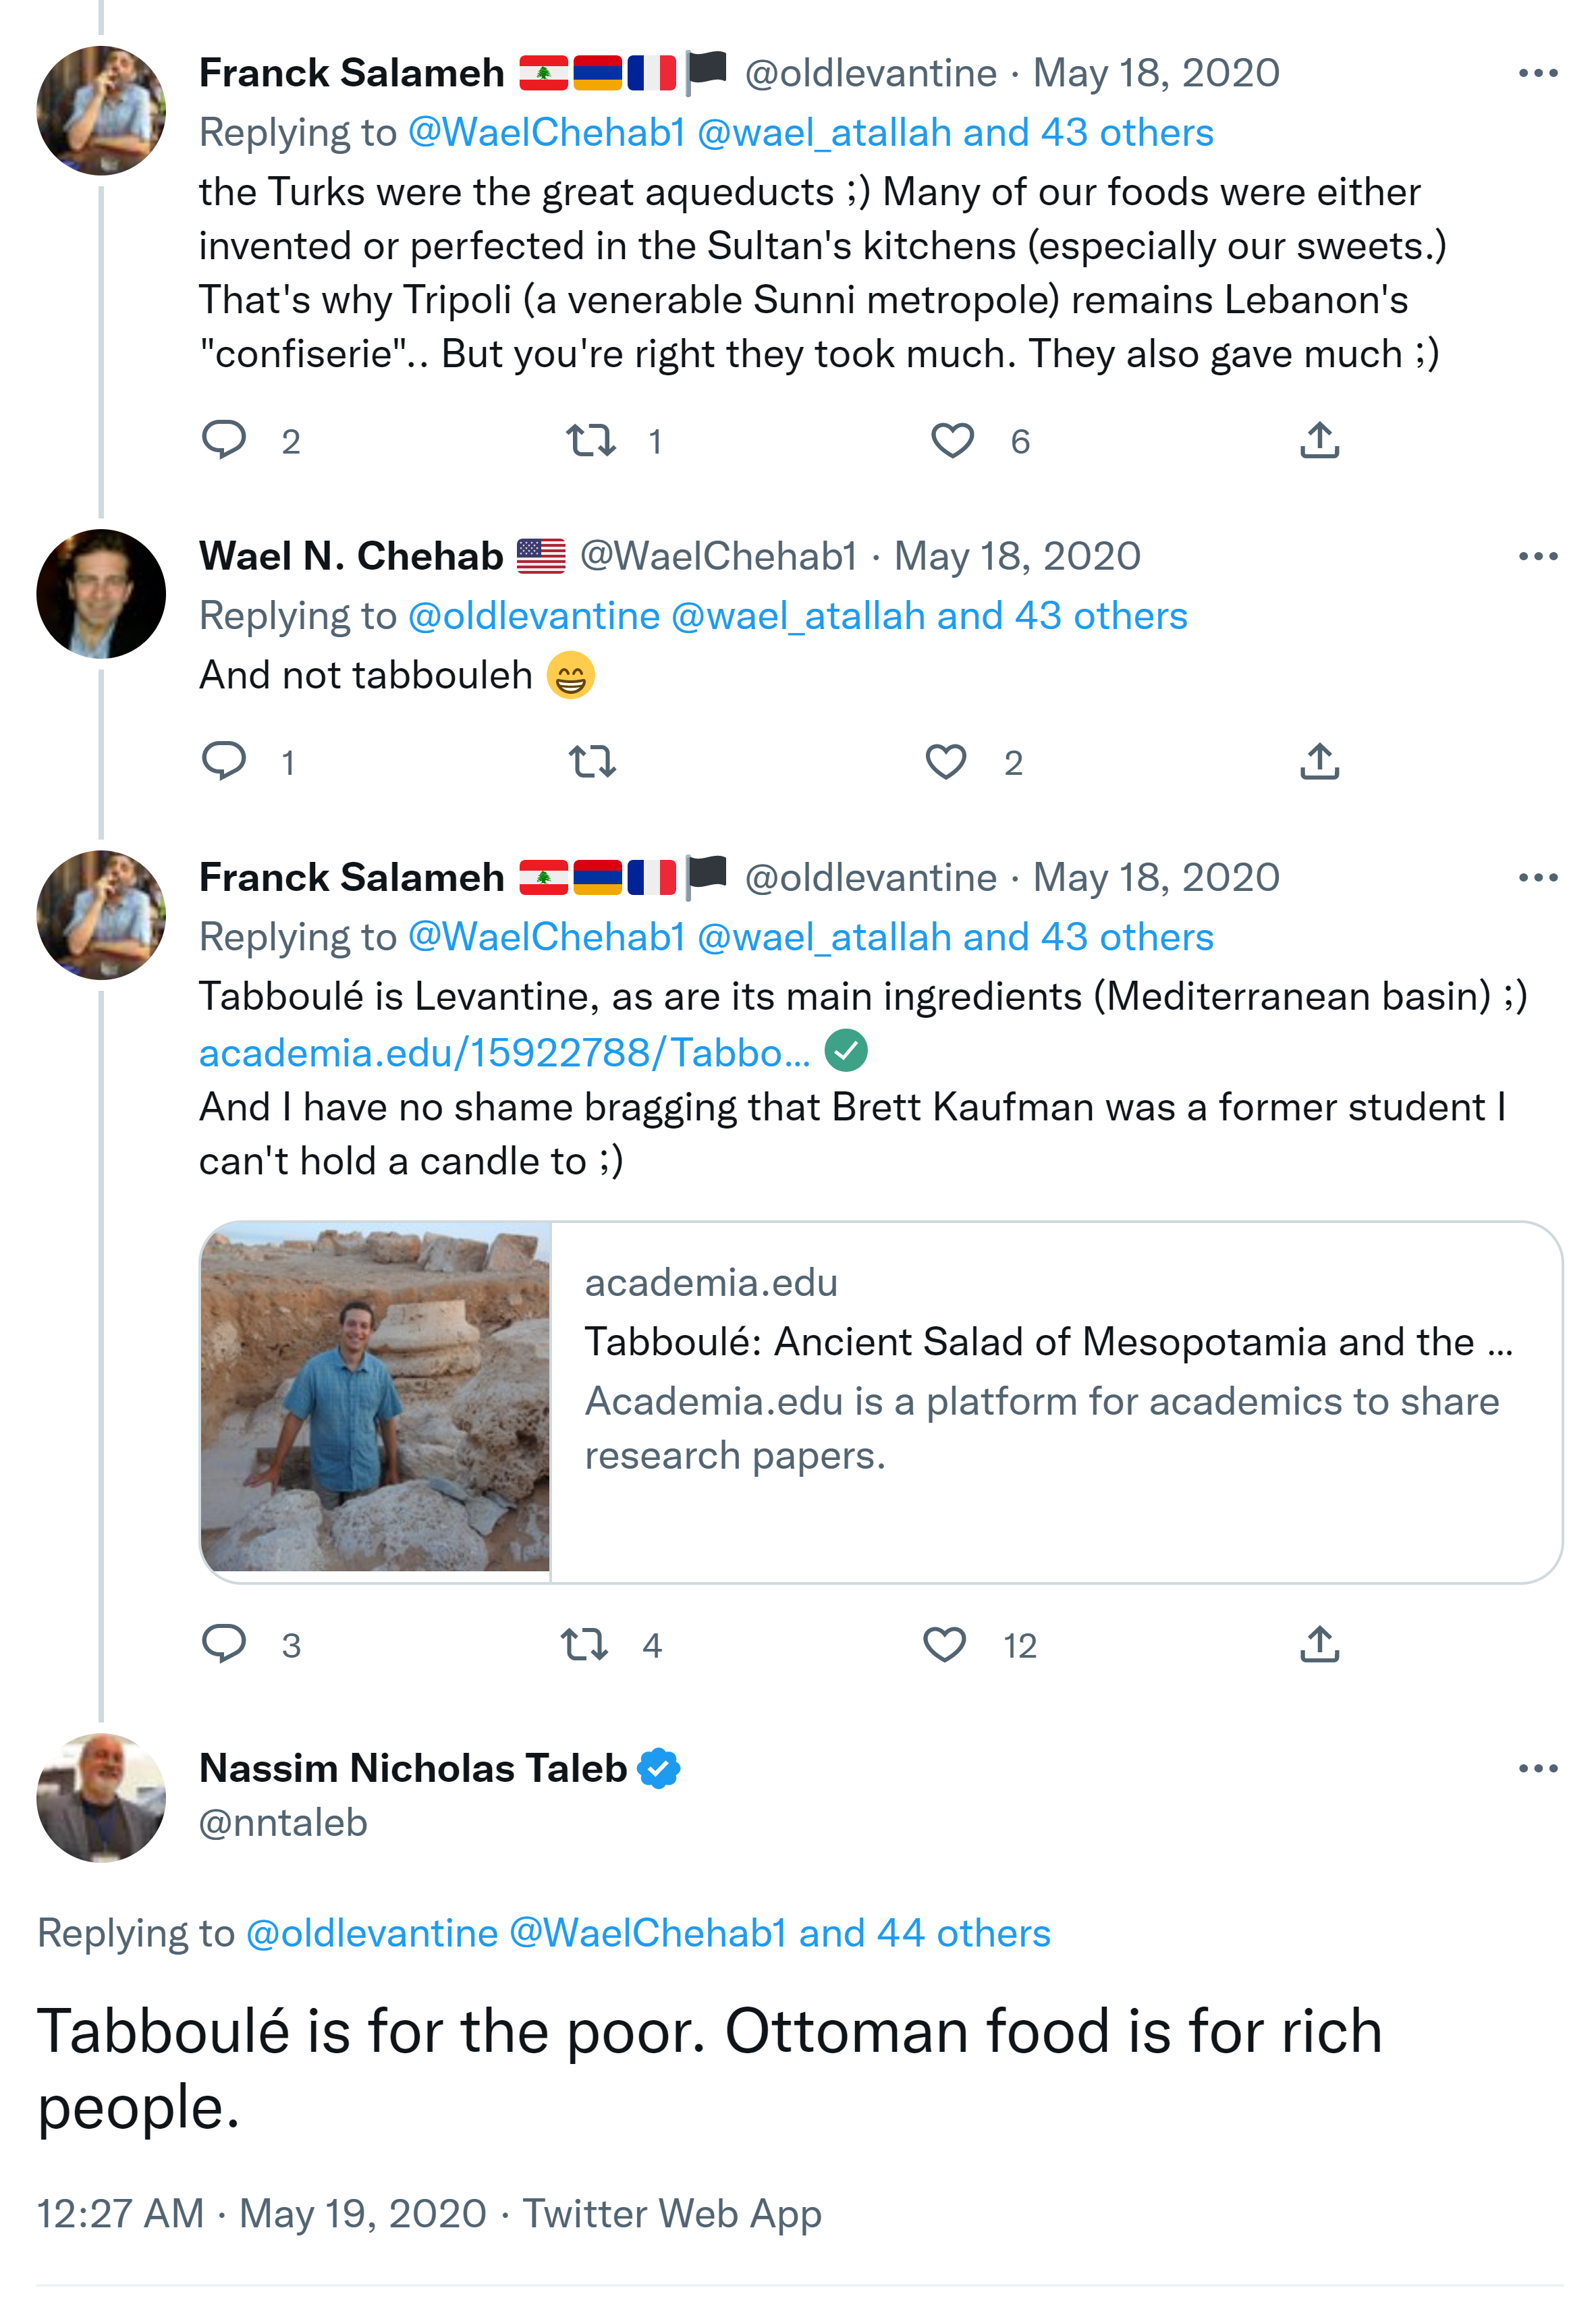Reply to Wael N. Chehab's tweet
The image size is (1596, 2309).
[x=223, y=762]
